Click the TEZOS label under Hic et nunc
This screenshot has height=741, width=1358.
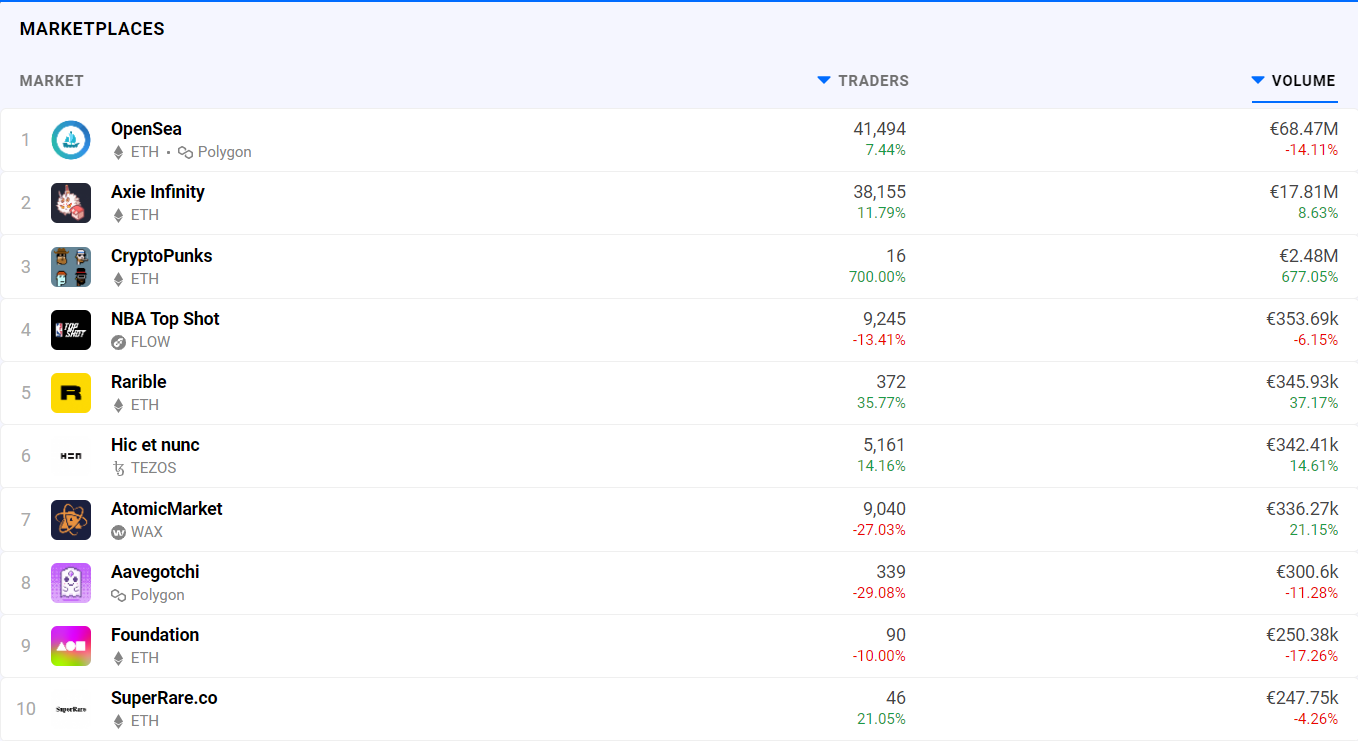coord(154,468)
